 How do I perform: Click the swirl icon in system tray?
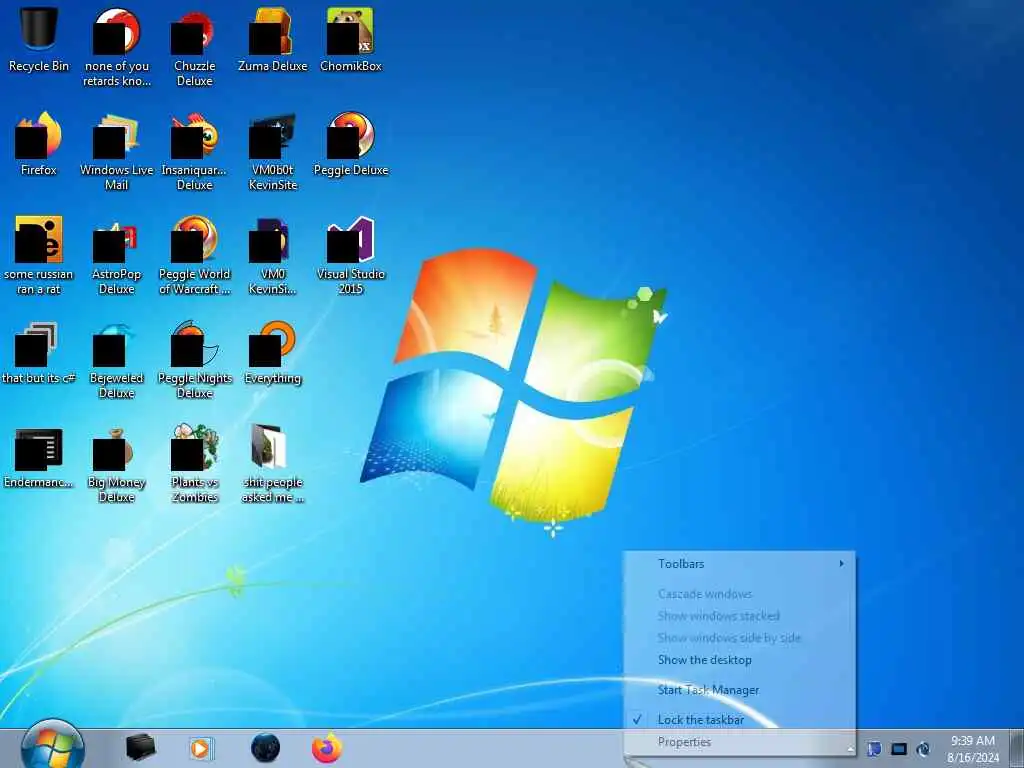(x=923, y=748)
